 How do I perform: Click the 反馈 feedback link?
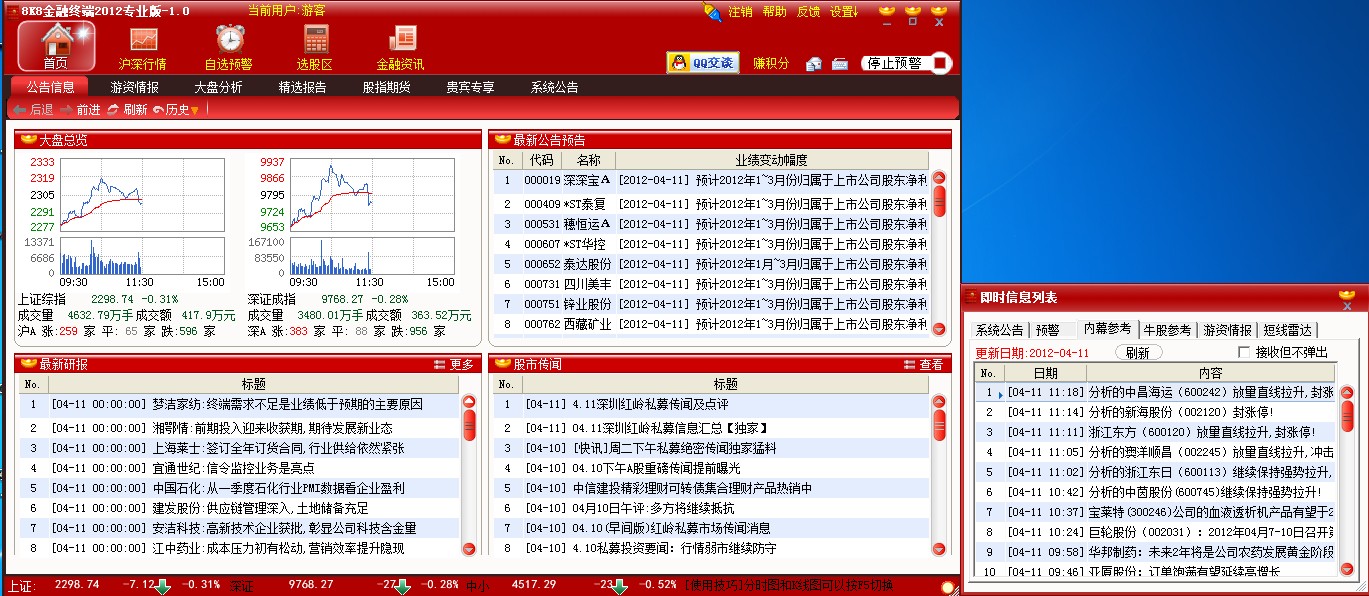tap(808, 12)
